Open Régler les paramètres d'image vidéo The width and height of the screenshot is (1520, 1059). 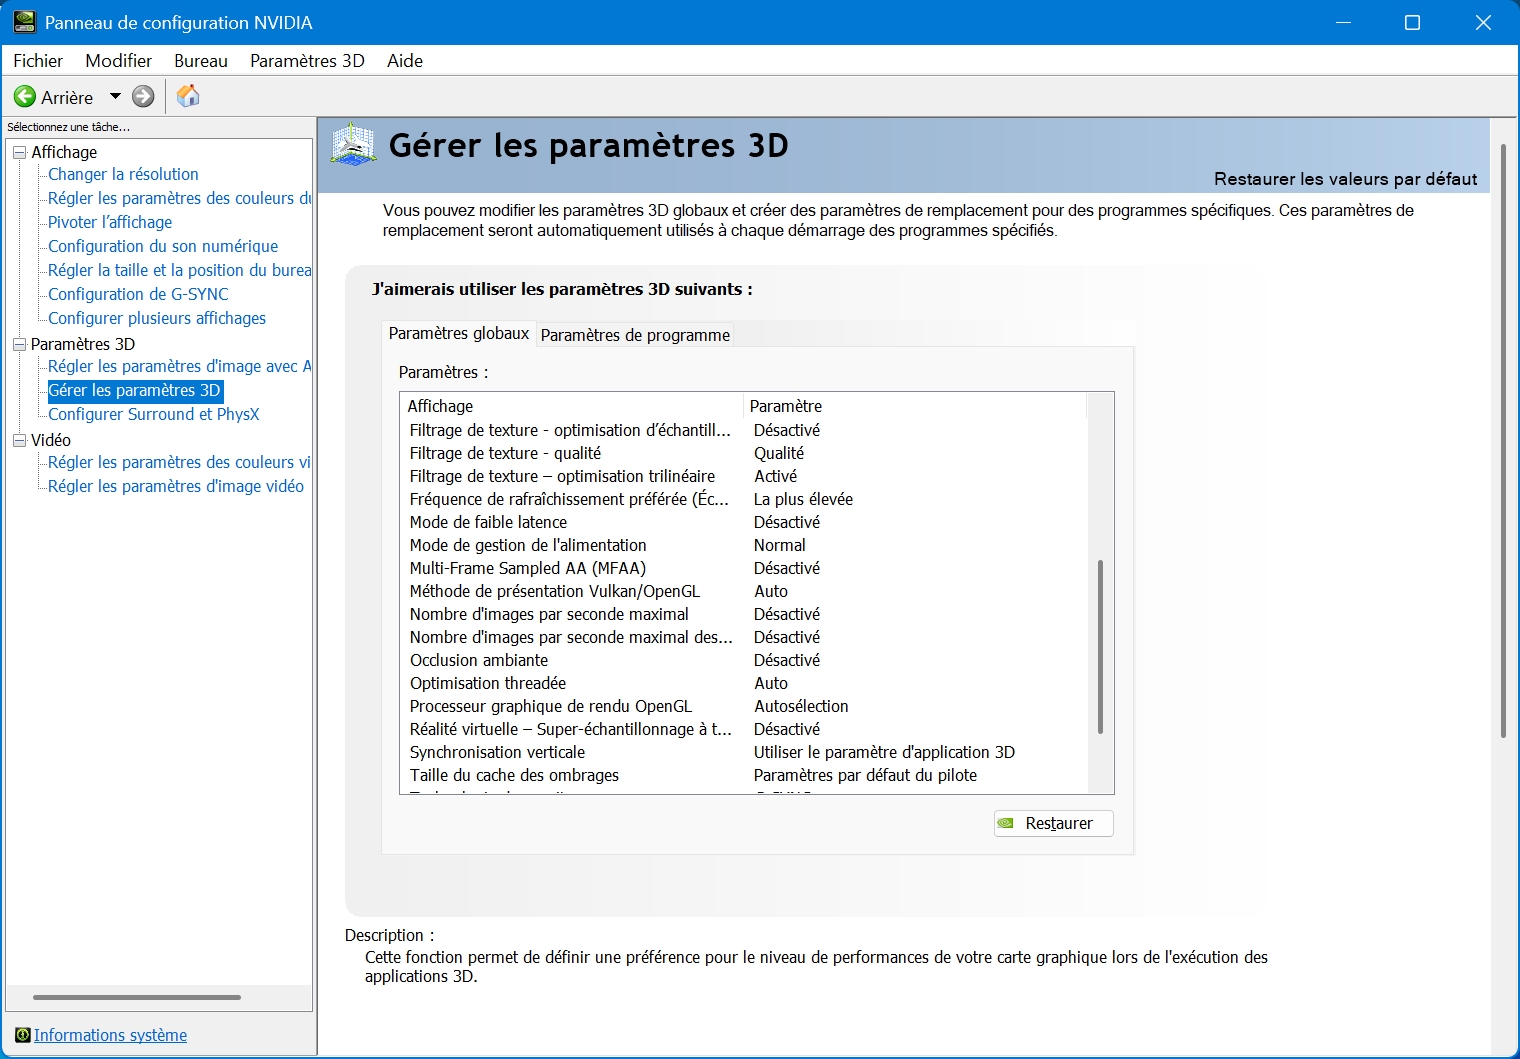[176, 486]
